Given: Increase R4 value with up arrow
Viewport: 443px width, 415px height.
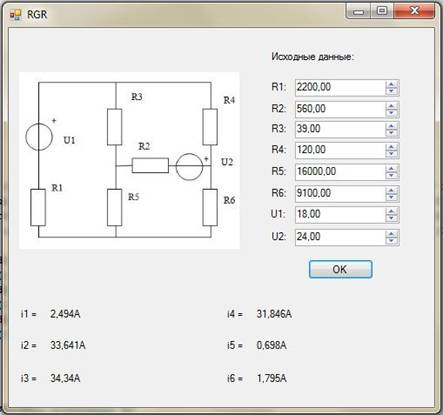Looking at the screenshot, I should pos(391,147).
